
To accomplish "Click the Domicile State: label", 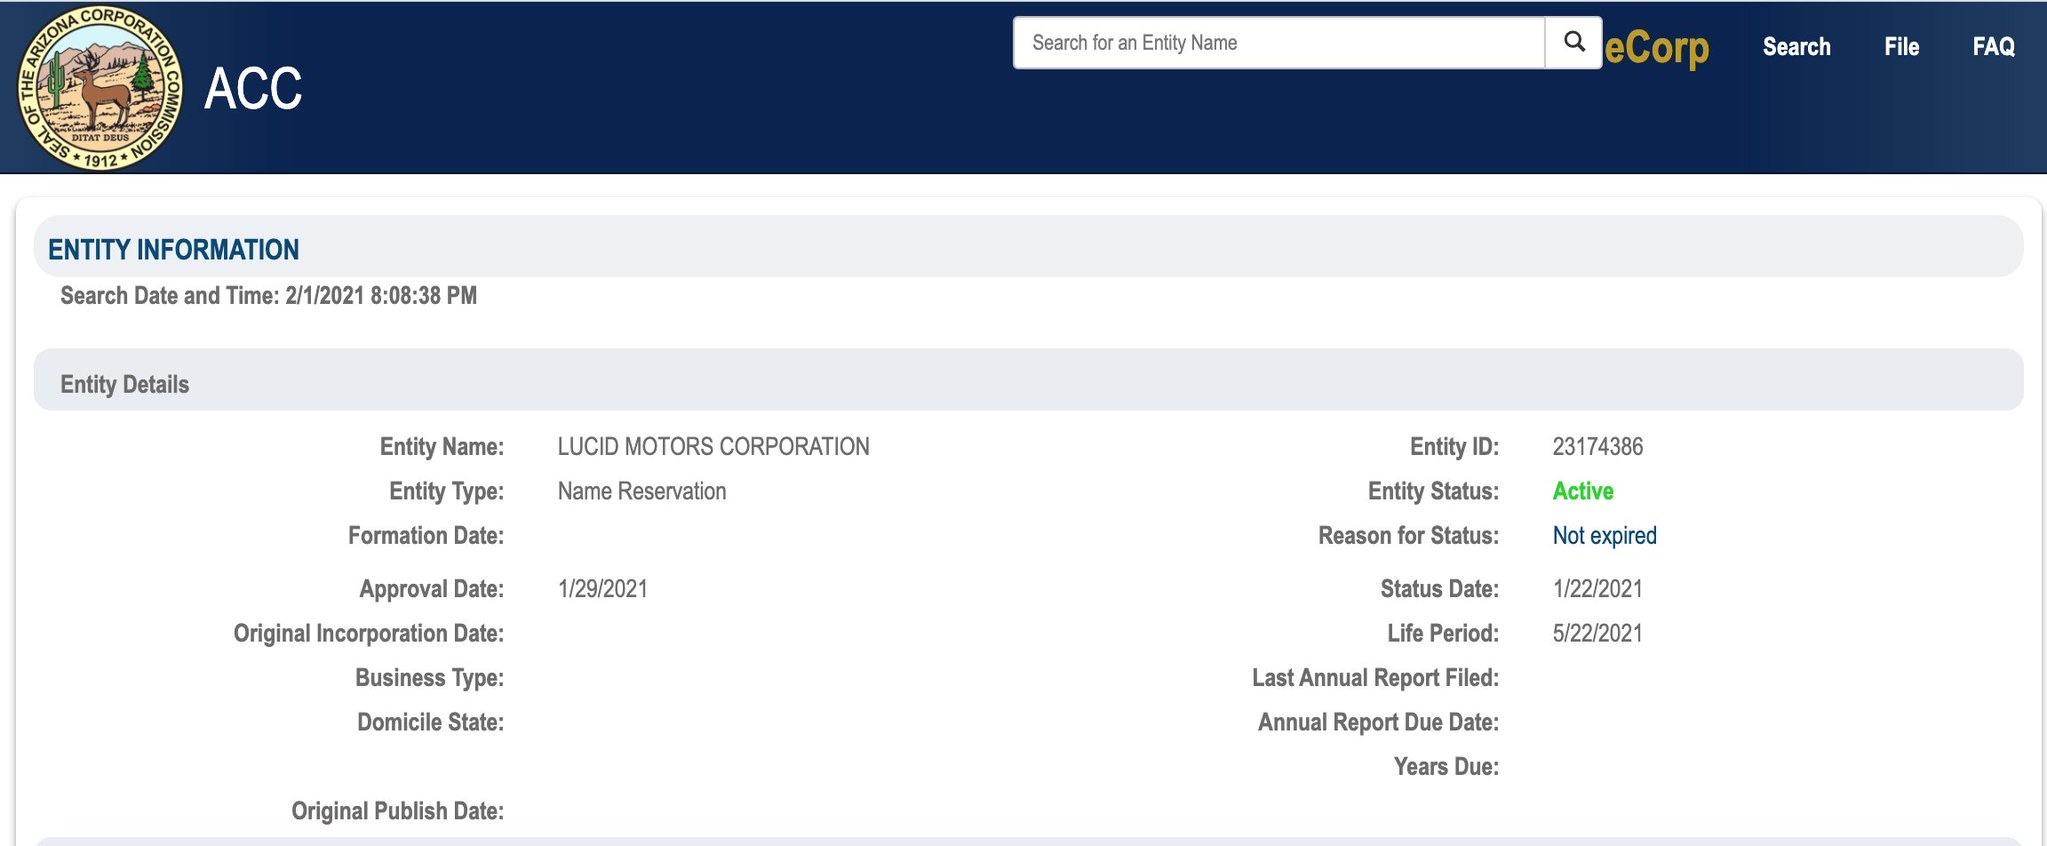I will (430, 722).
